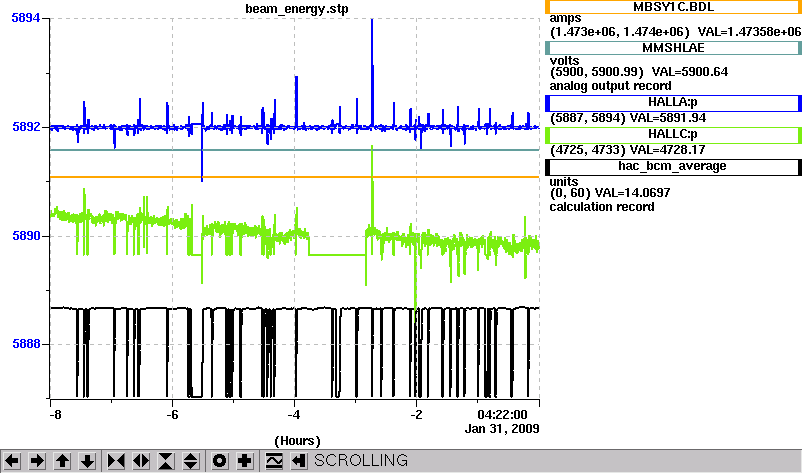
Task: Click the 'amps' units label
Action: [x=565, y=19]
